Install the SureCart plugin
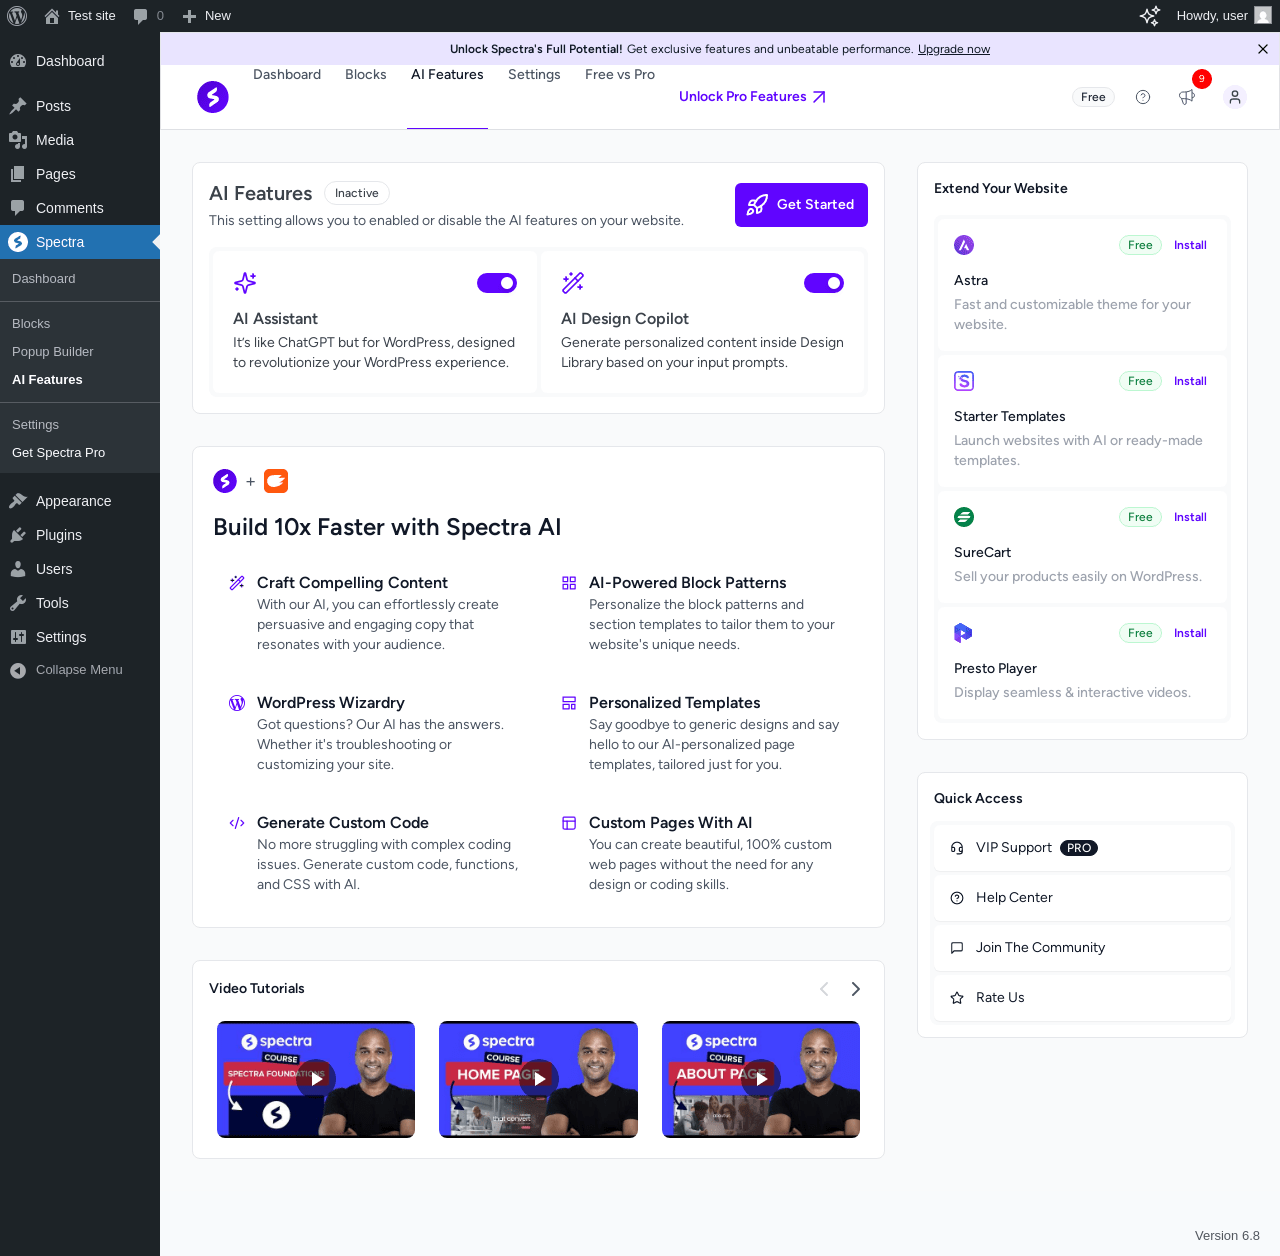This screenshot has width=1280, height=1256. coord(1190,517)
